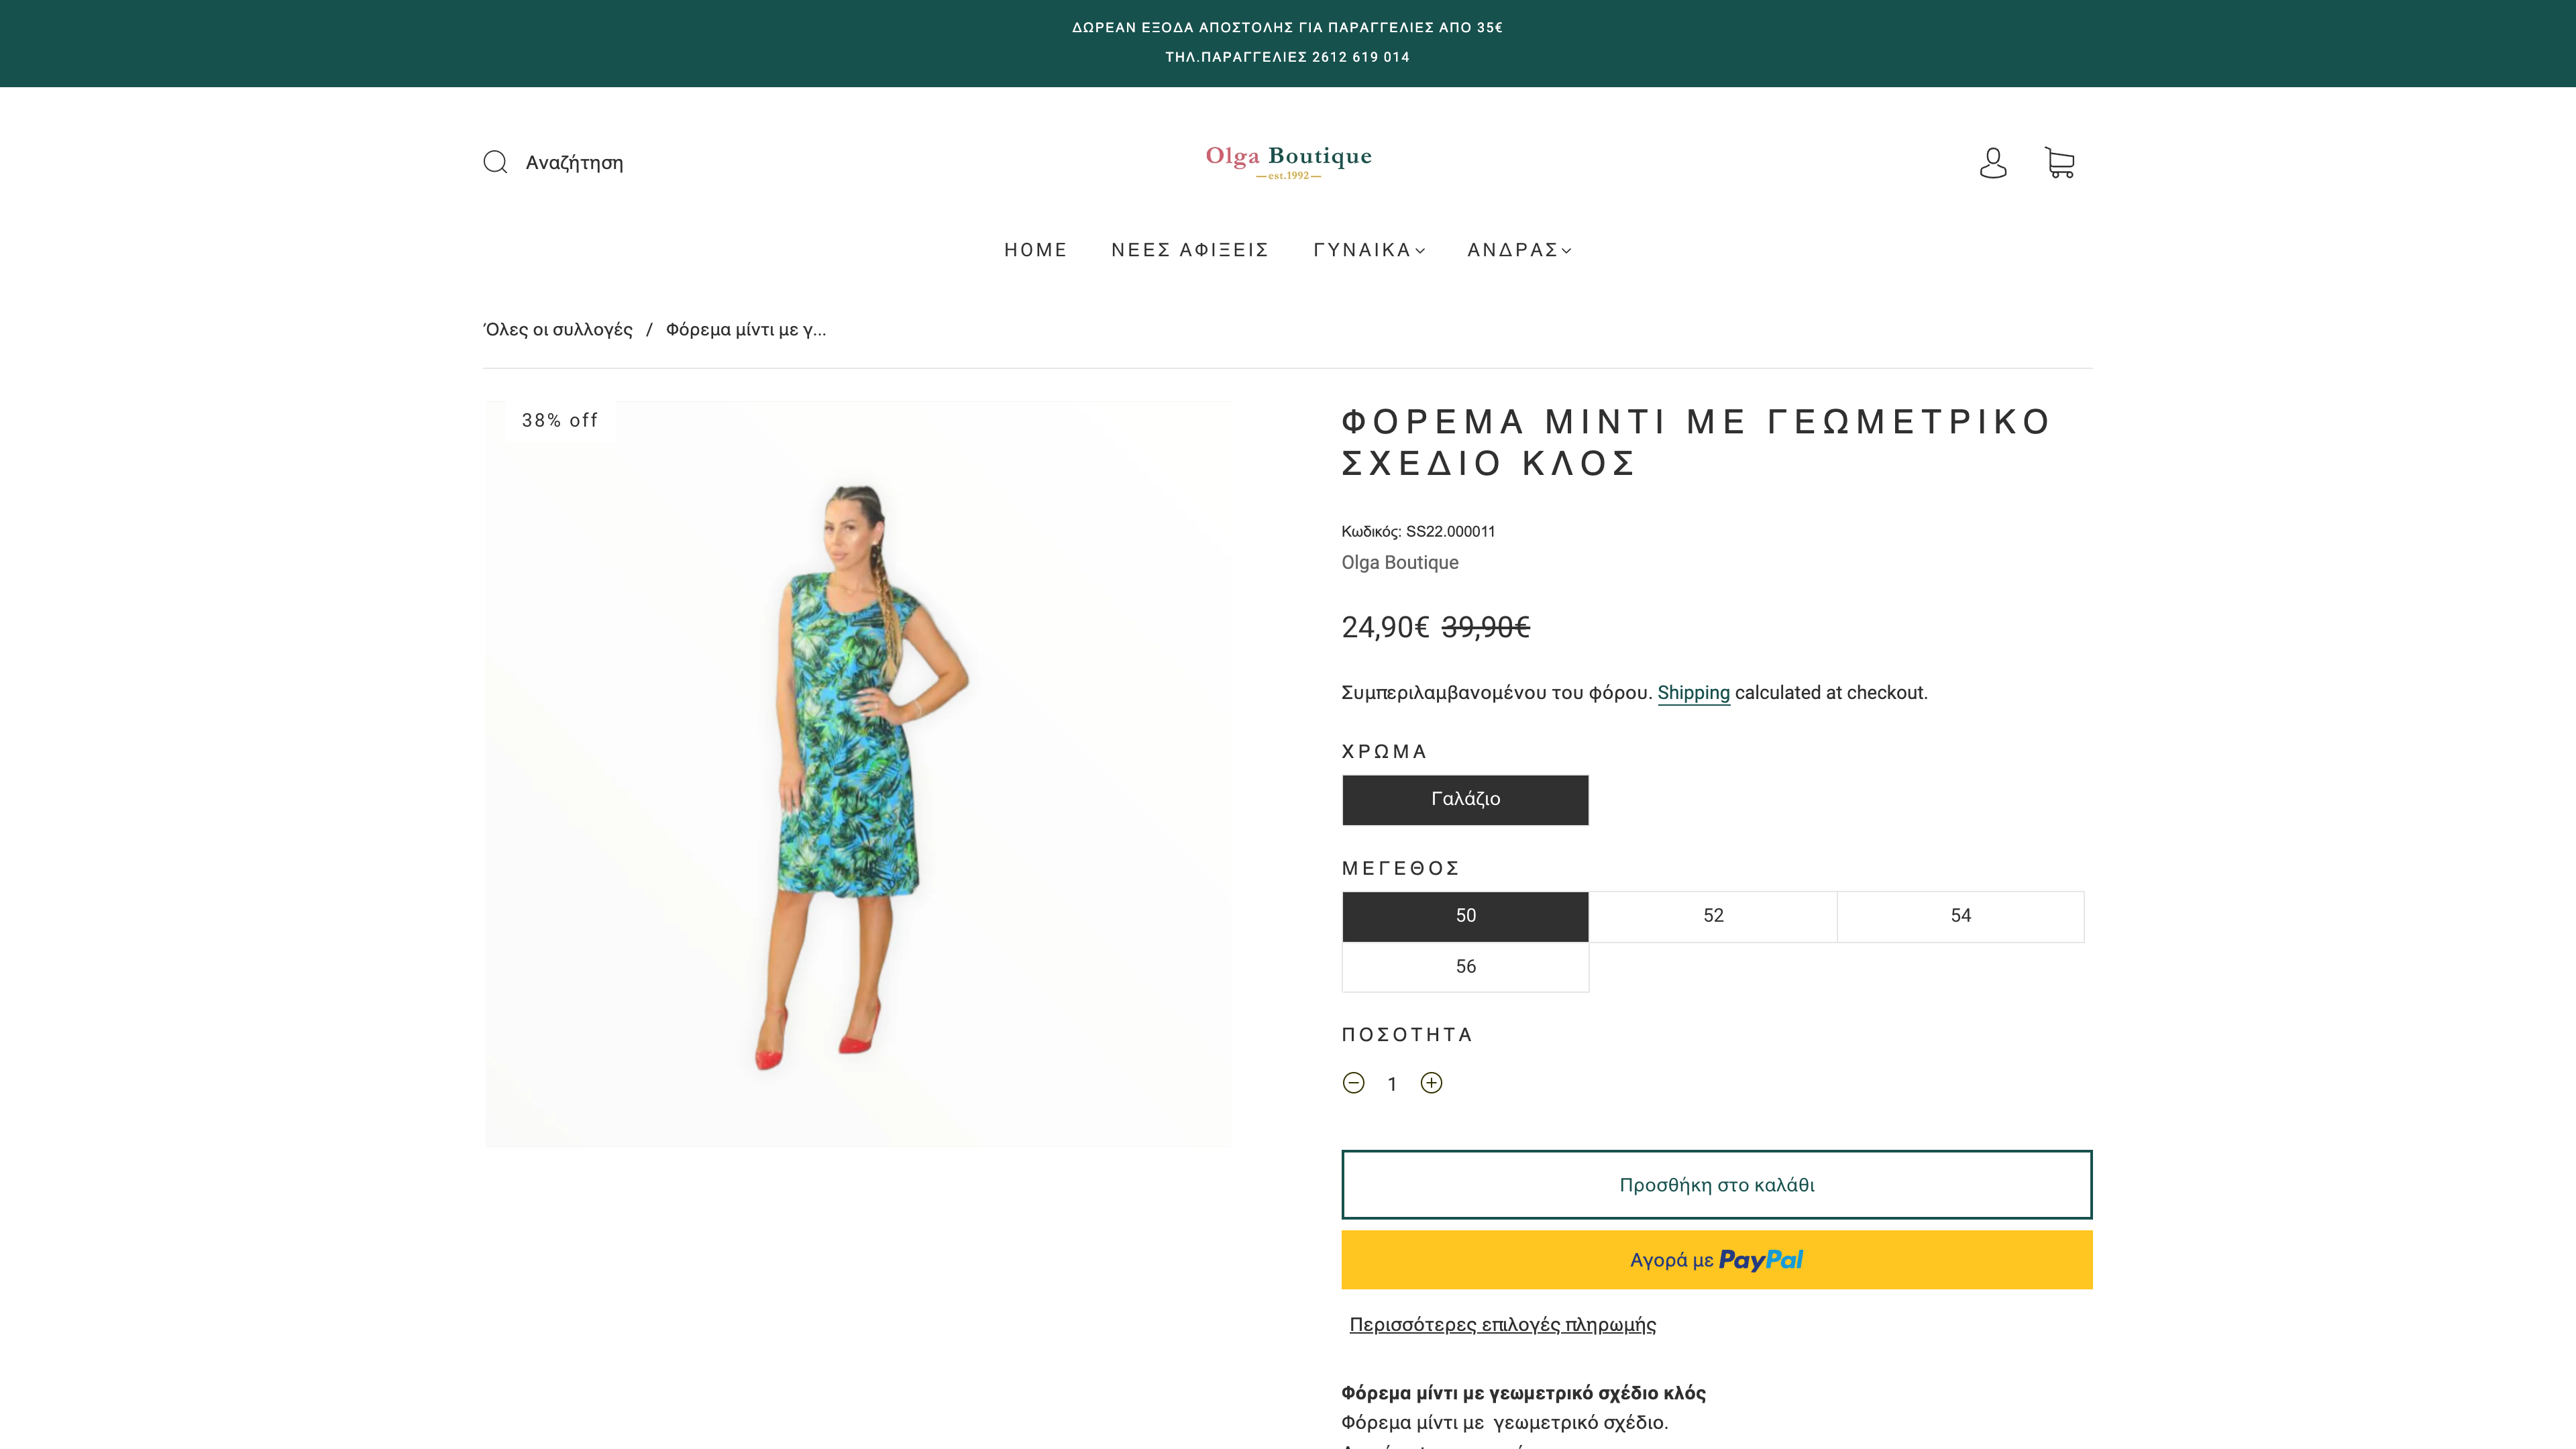The image size is (2576, 1449).
Task: Open the Shipping information link
Action: 1693,691
